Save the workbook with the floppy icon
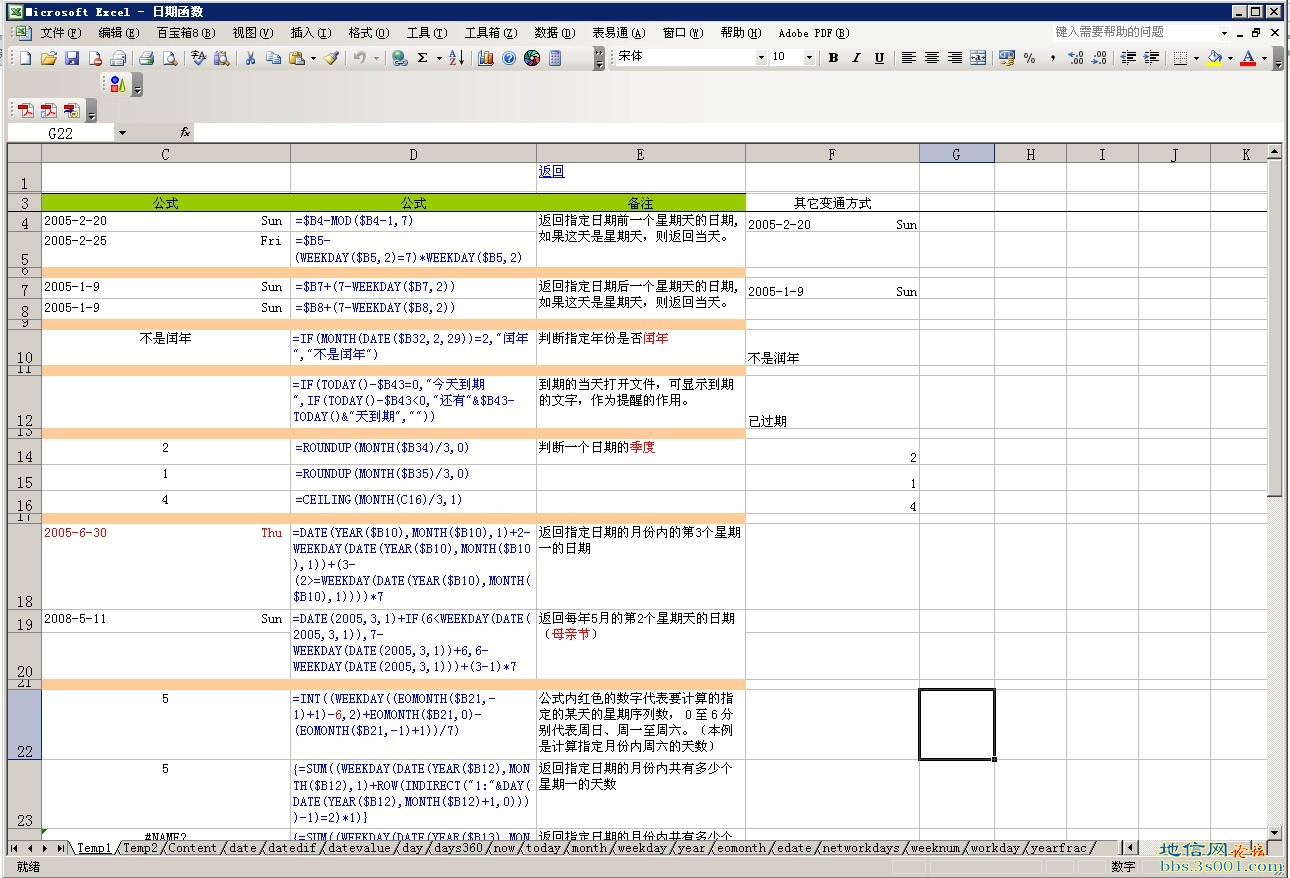Viewport: 1290px width, 878px height. [x=71, y=58]
